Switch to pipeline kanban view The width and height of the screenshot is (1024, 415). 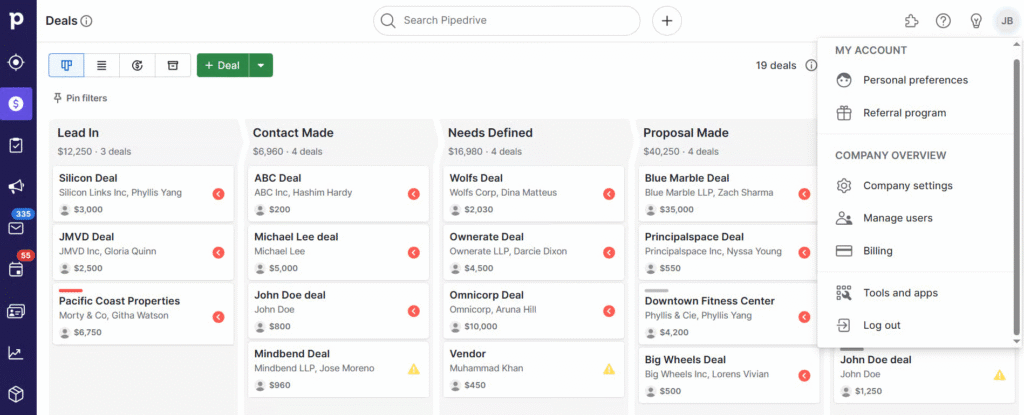click(x=67, y=65)
